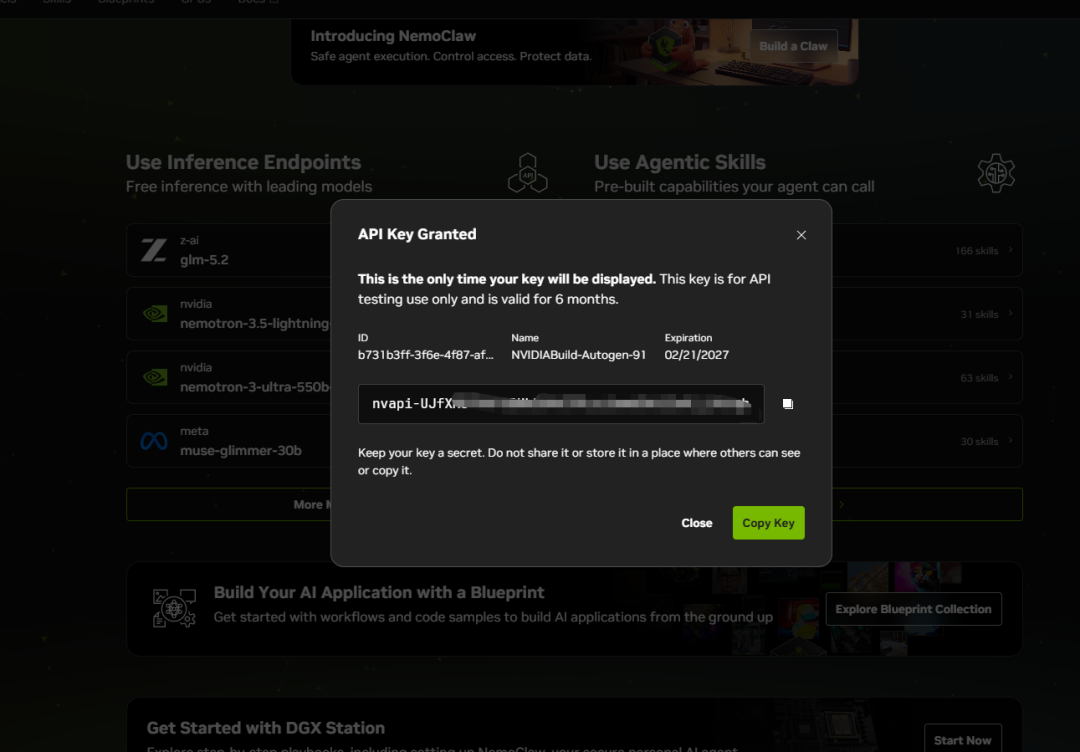Click the Use Inference Endpoints heading

tap(243, 163)
